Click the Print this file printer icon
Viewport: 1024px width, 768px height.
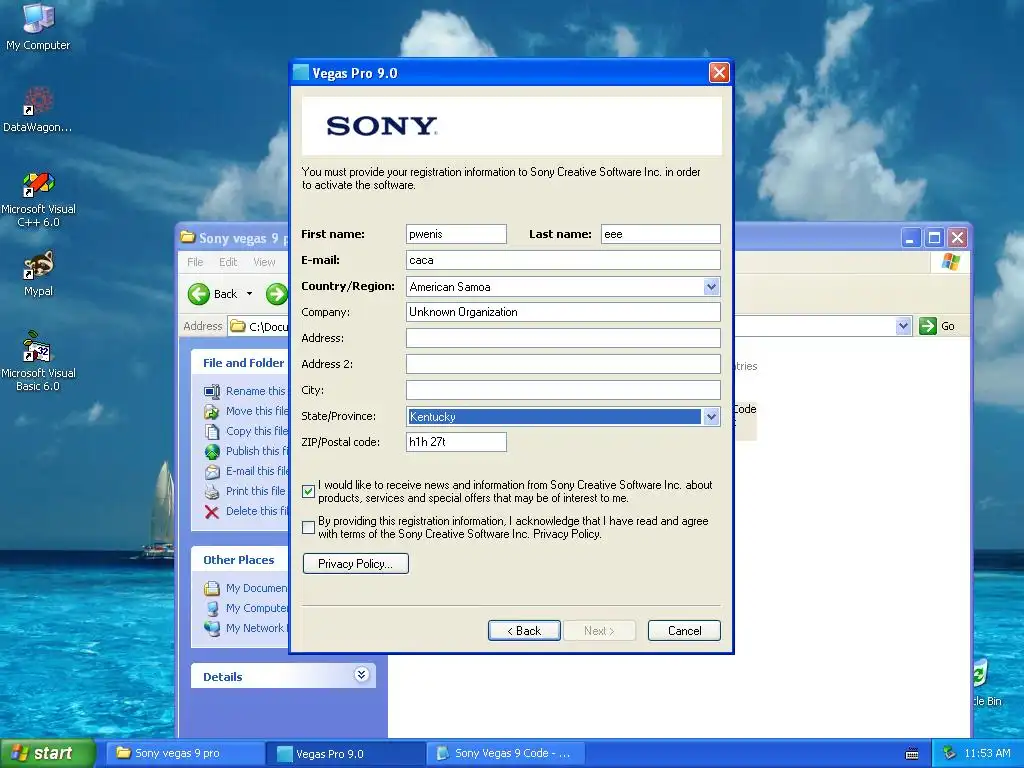212,491
